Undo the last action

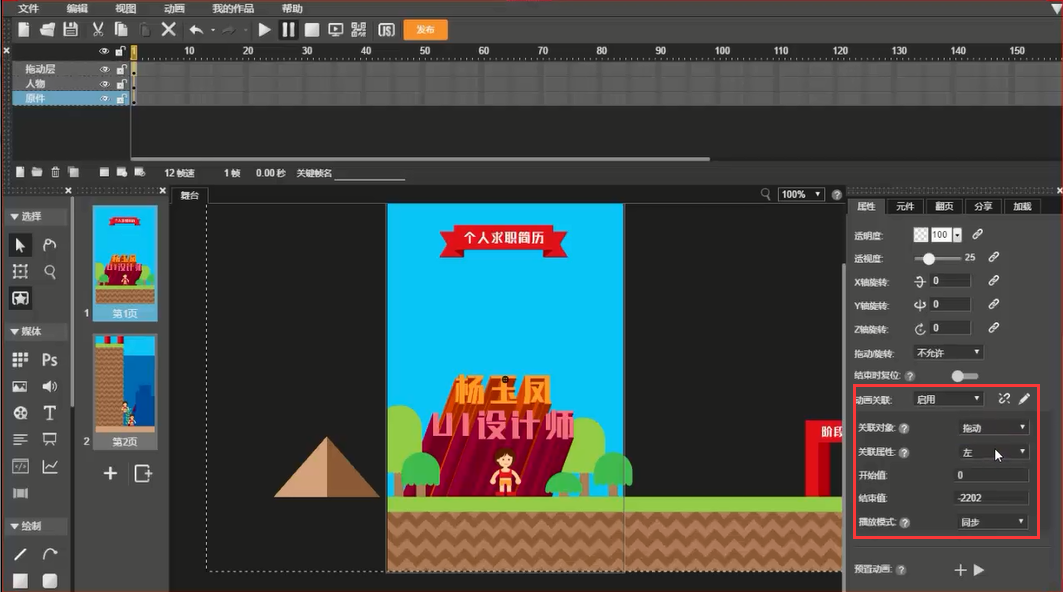[x=197, y=29]
